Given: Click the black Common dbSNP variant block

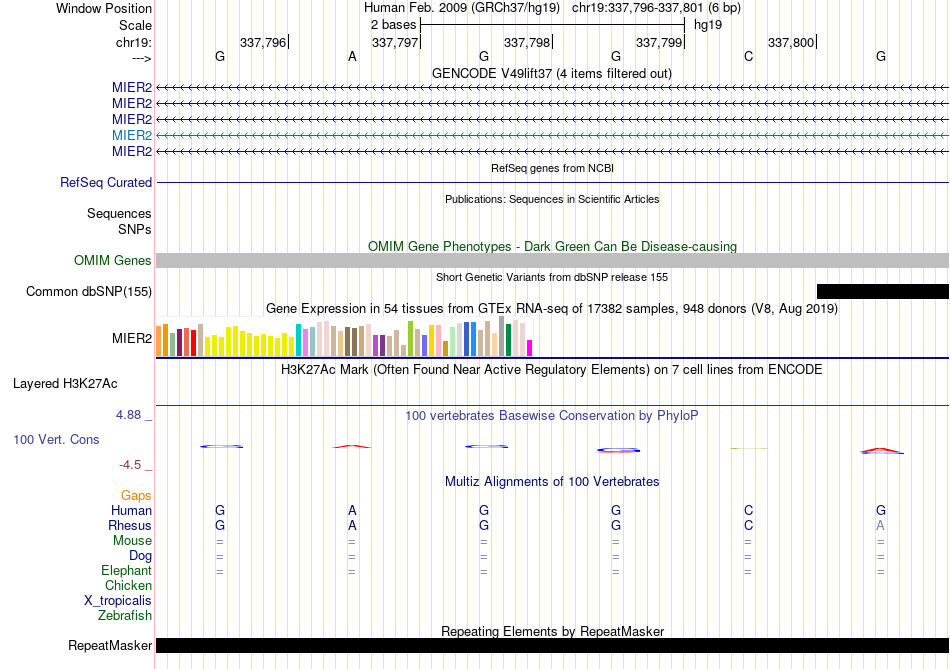Looking at the screenshot, I should coord(882,291).
